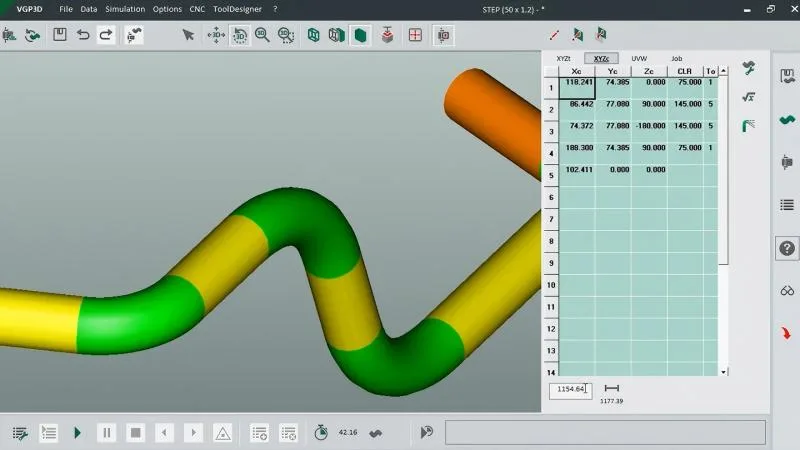
Task: Pause the simulation
Action: tap(107, 433)
